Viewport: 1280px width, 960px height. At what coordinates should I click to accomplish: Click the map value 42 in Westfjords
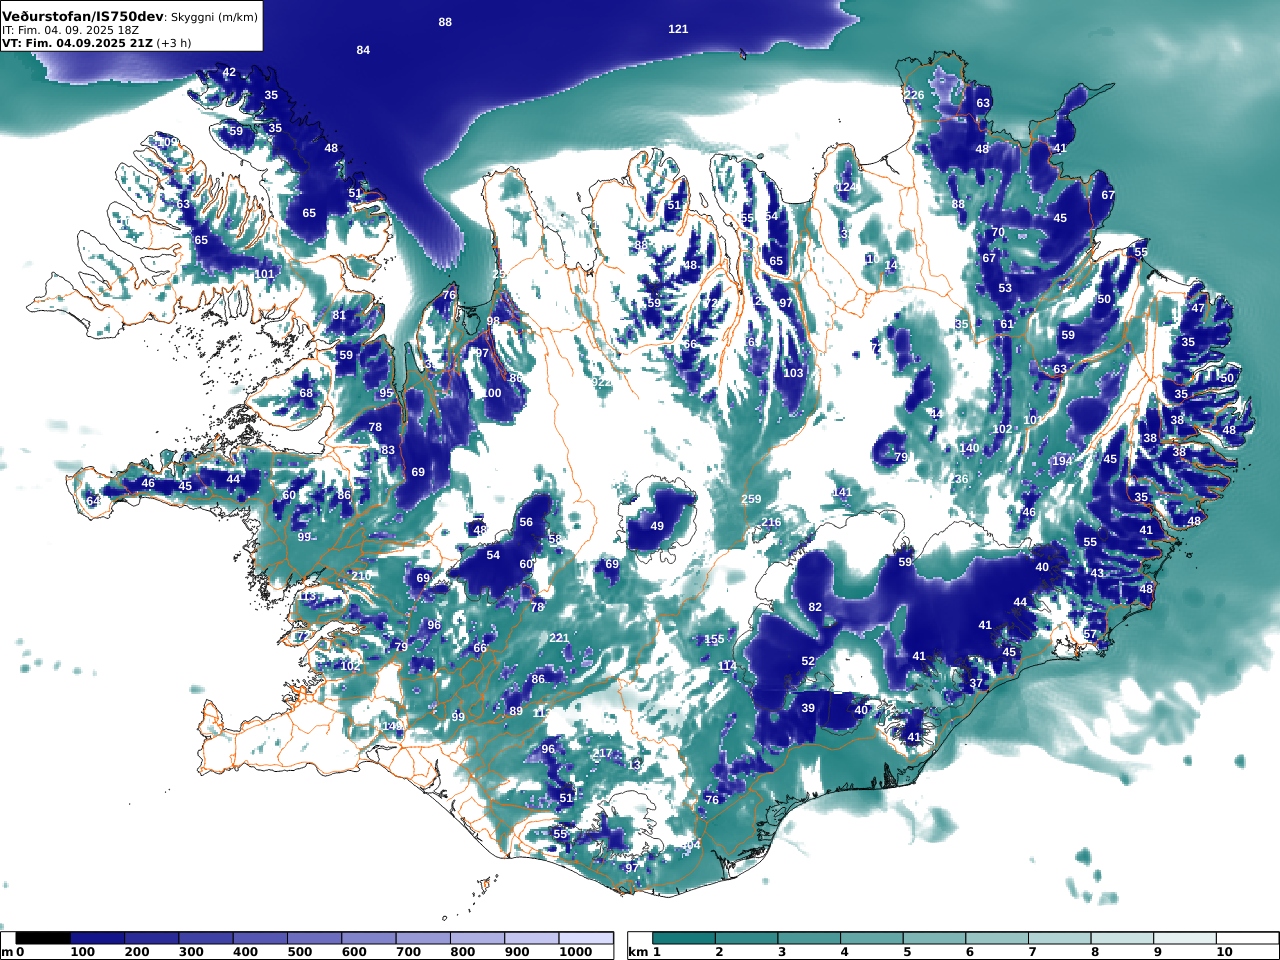coord(229,72)
